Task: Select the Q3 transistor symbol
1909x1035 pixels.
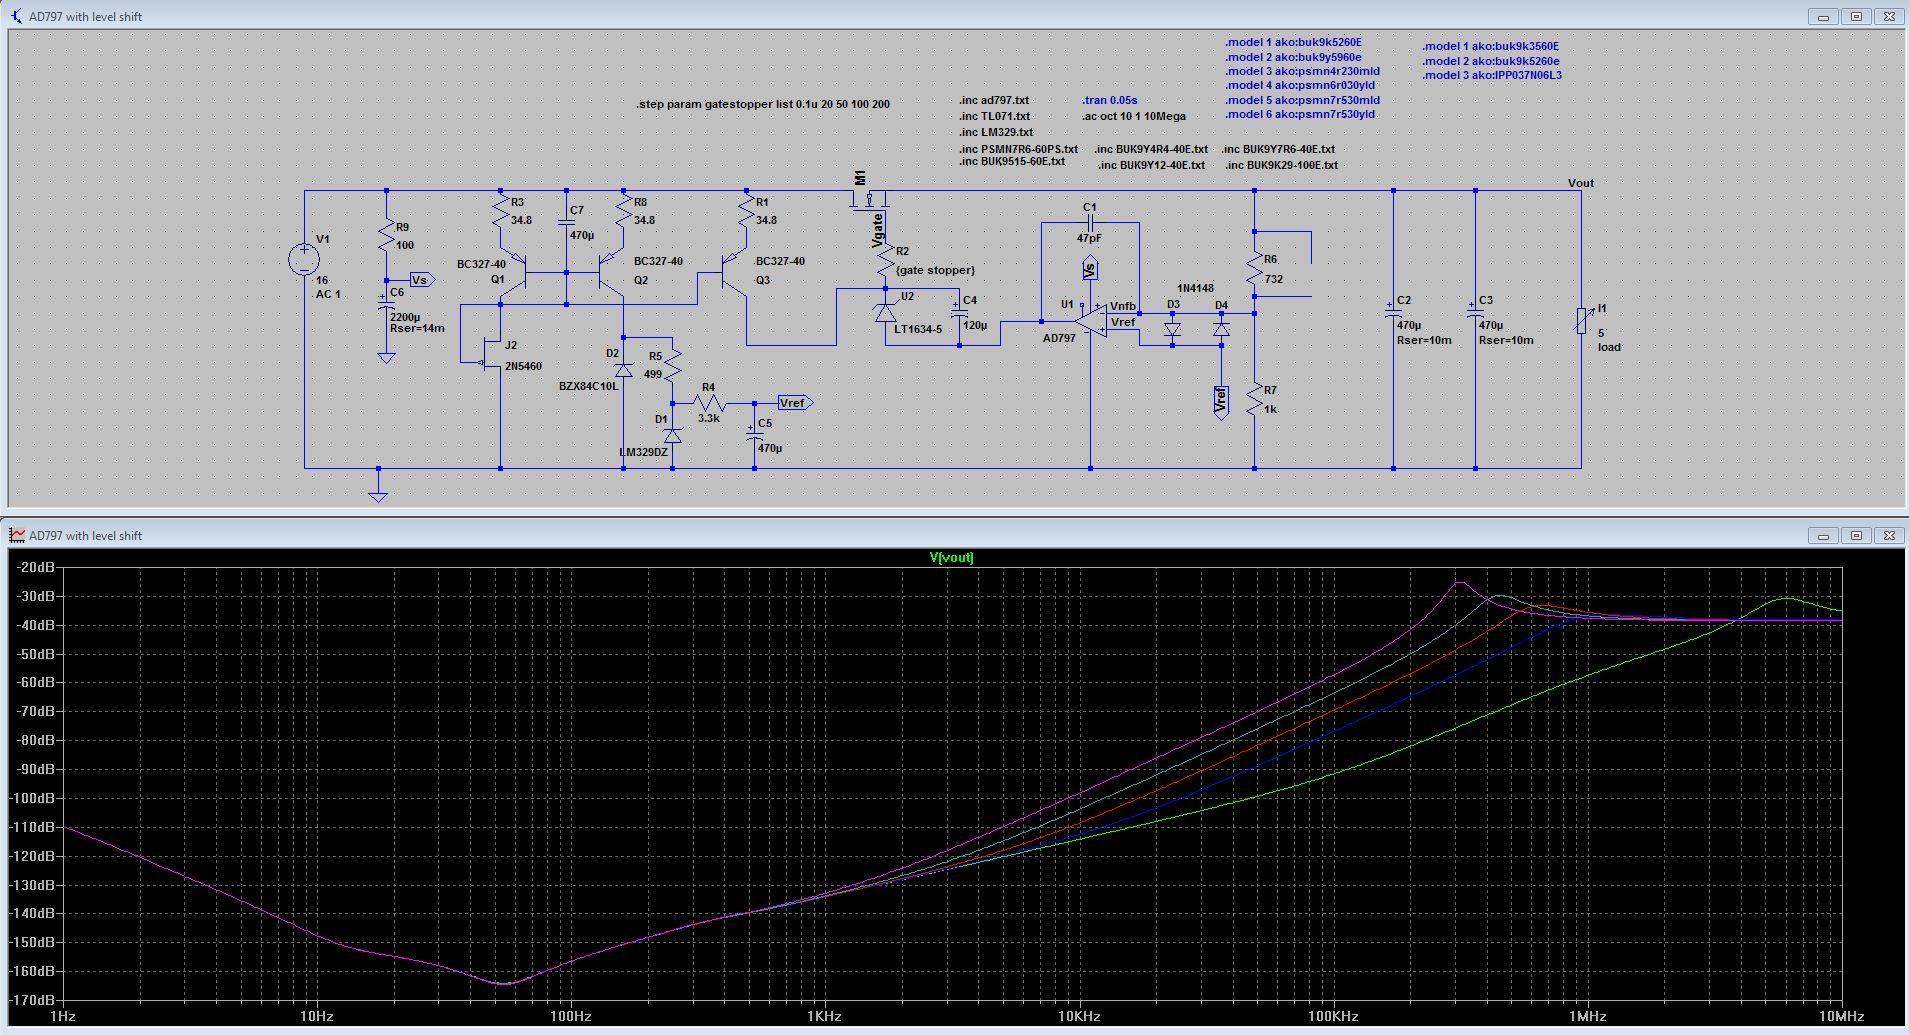Action: click(x=734, y=271)
